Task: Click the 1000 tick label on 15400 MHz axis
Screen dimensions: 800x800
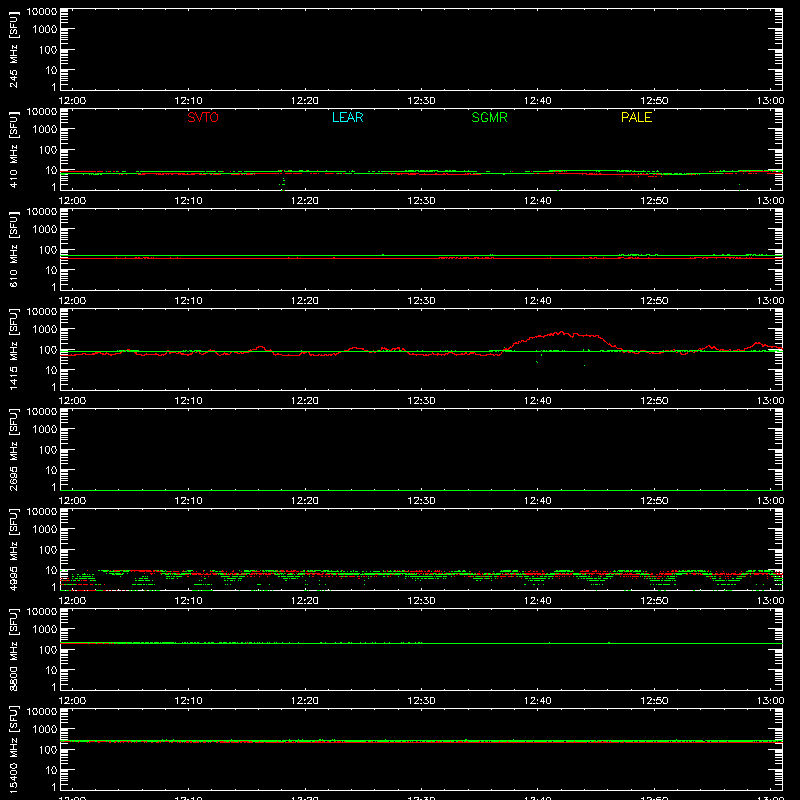Action: 45,730
